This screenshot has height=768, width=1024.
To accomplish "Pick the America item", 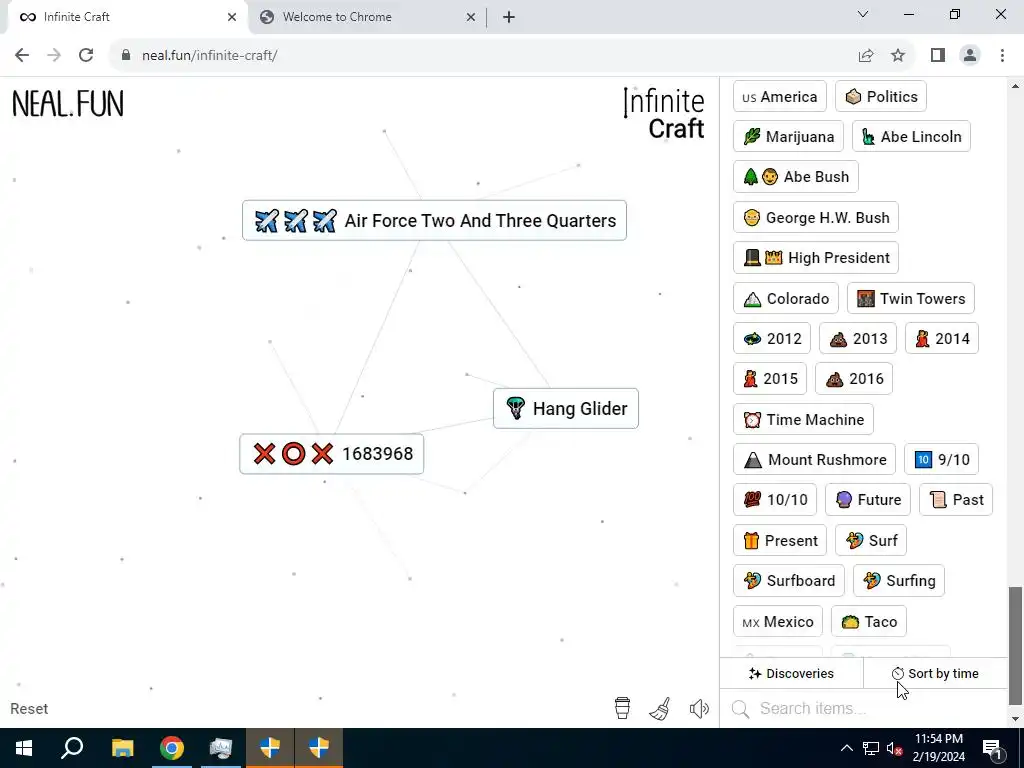I will point(780,97).
